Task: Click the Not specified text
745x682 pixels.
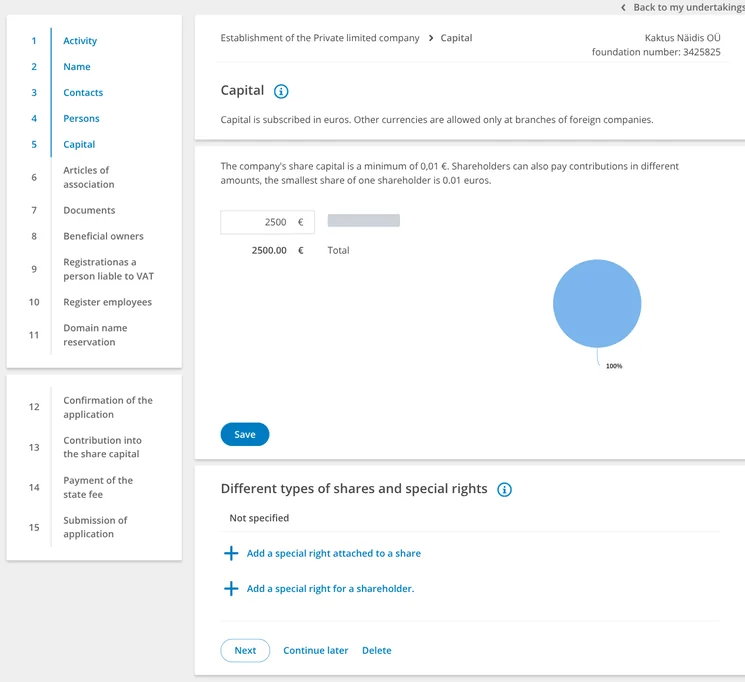Action: click(x=259, y=518)
